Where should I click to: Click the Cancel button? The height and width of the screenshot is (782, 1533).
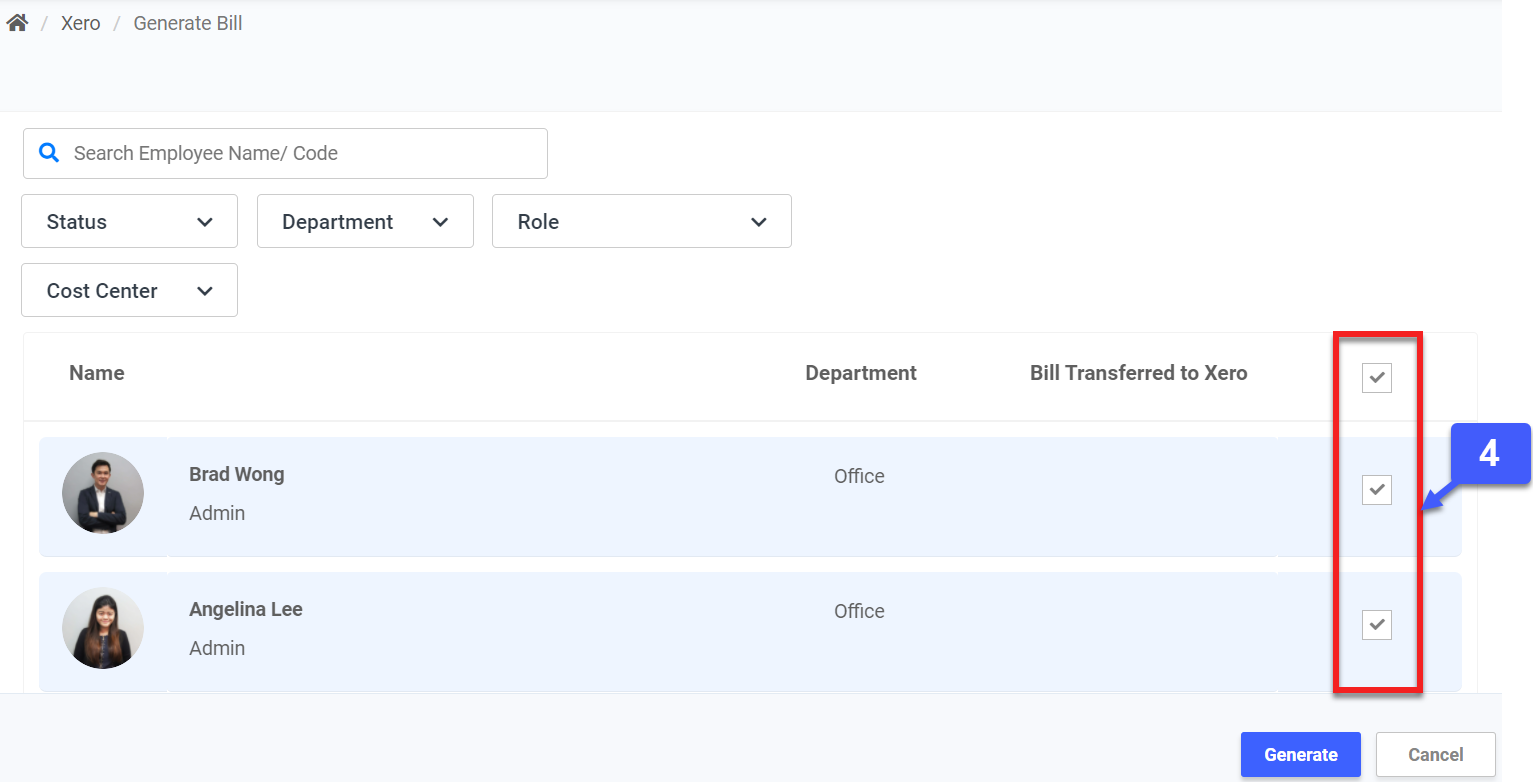1435,755
